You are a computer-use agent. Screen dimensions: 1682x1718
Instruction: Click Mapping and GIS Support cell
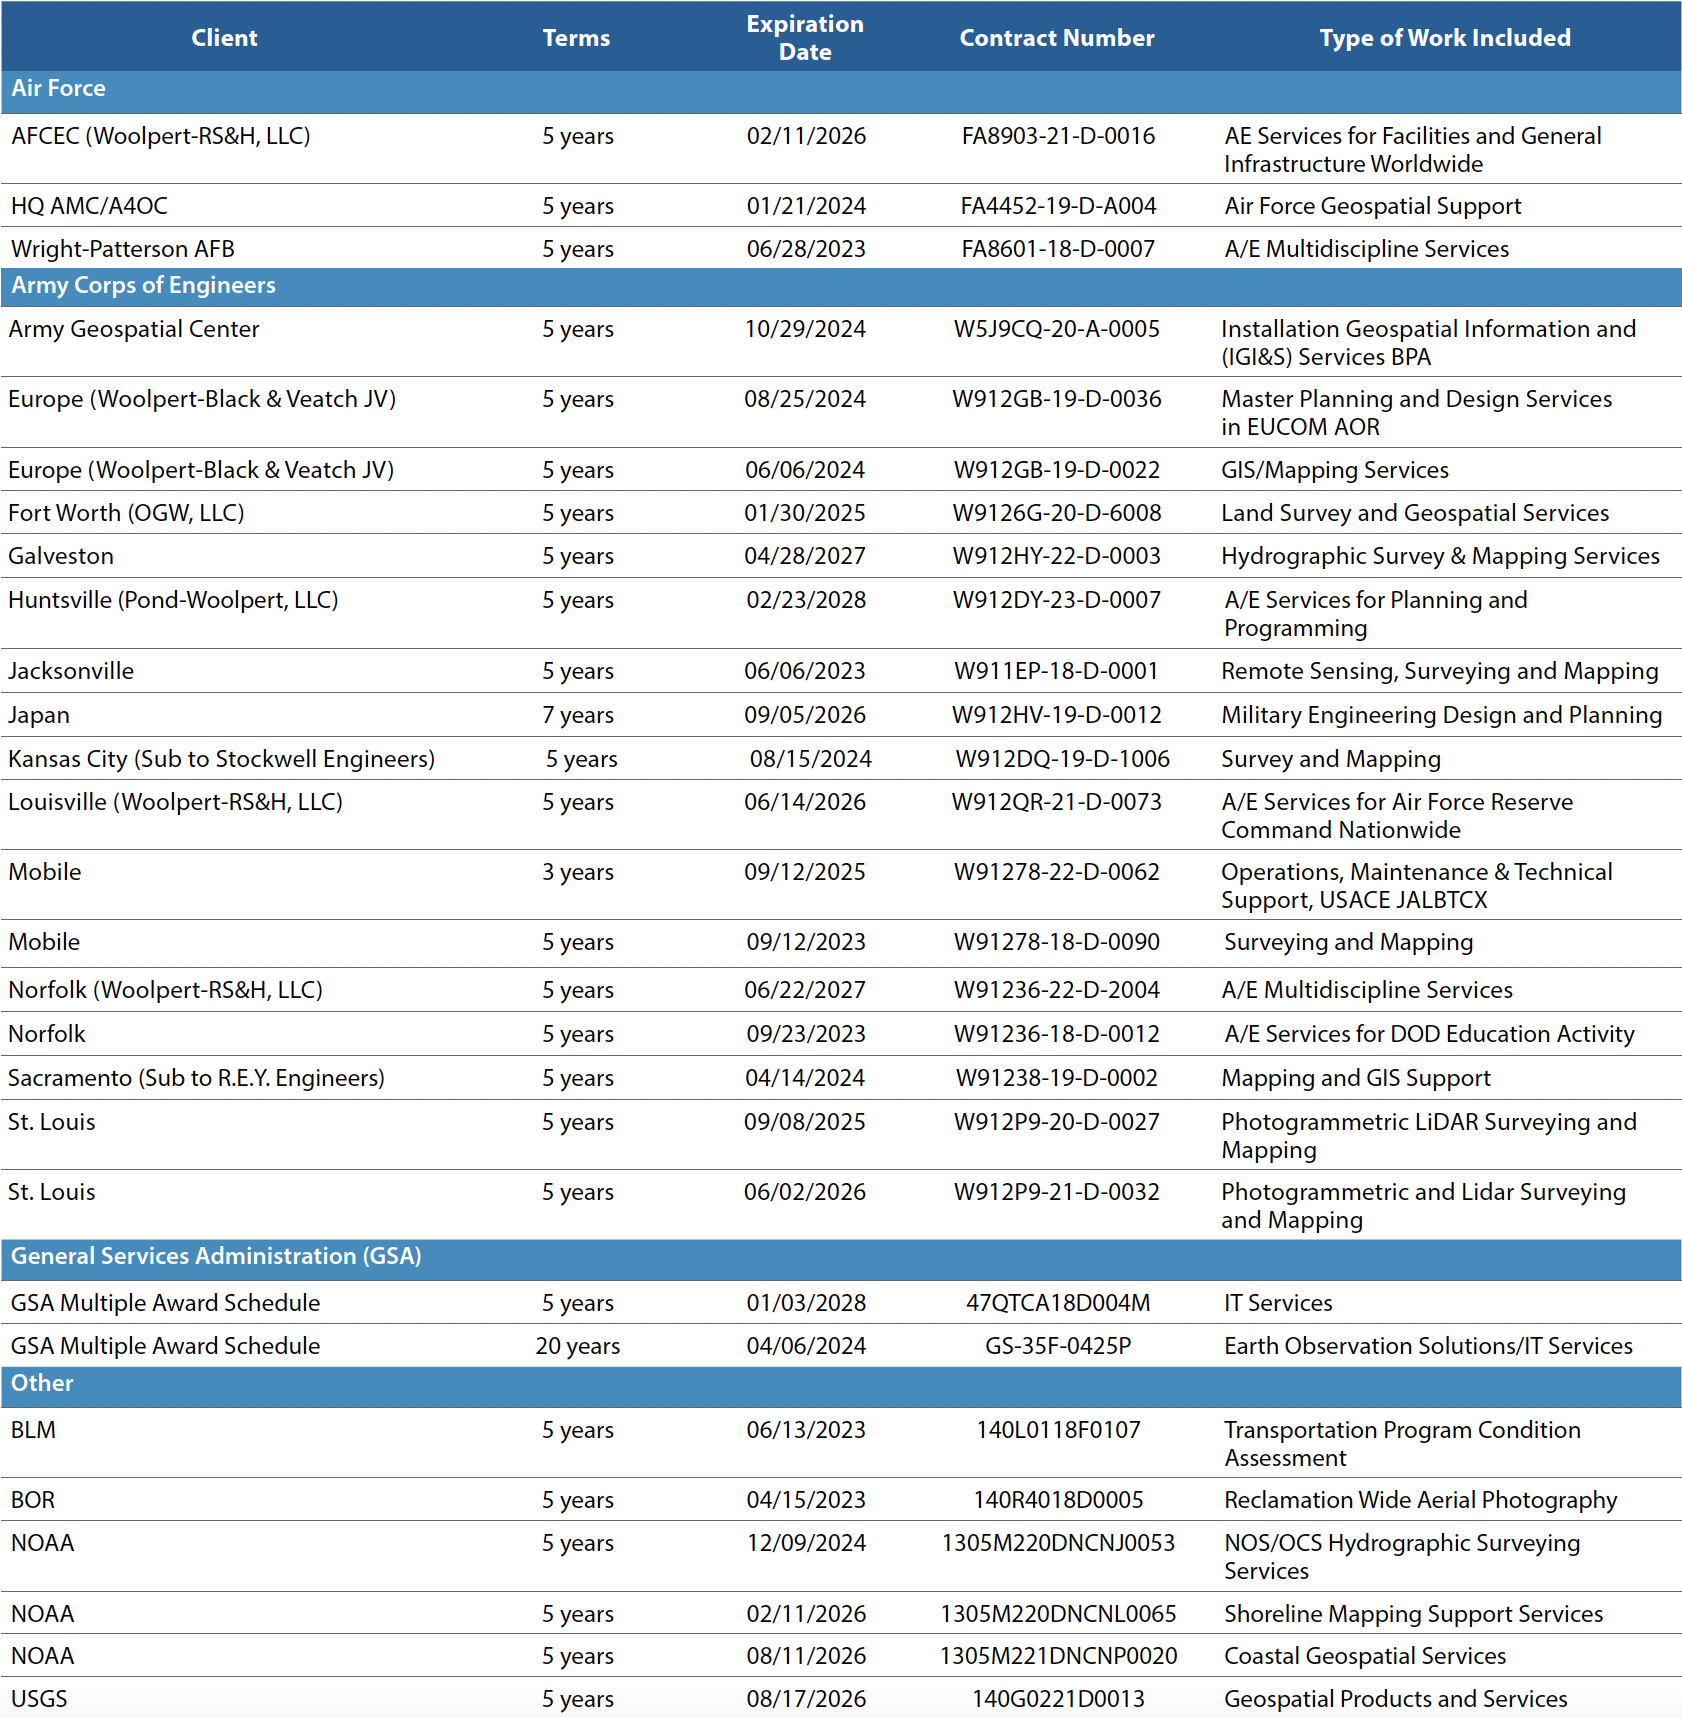pos(1356,1078)
